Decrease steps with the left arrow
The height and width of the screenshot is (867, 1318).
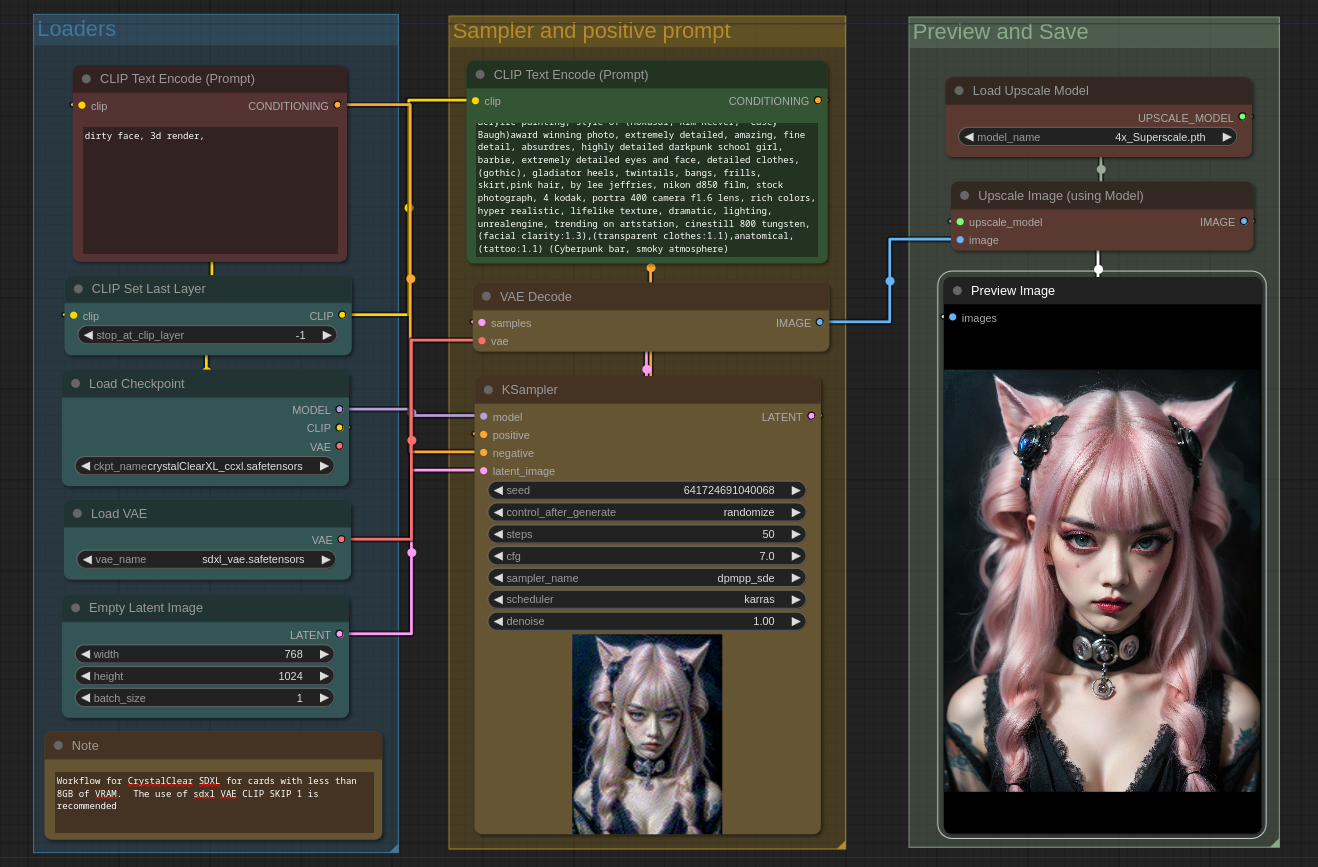(497, 534)
